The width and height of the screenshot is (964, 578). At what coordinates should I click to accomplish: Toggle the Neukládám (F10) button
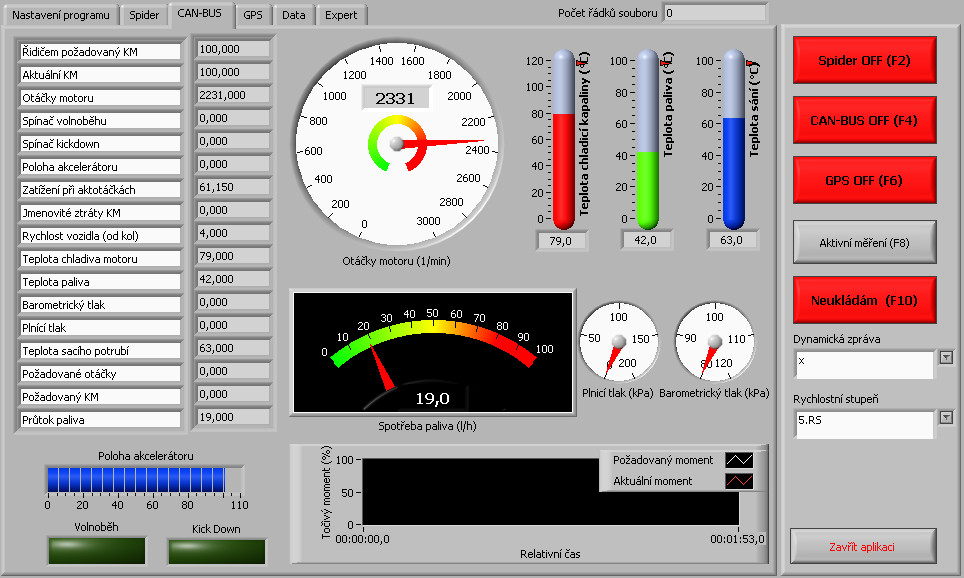point(864,300)
